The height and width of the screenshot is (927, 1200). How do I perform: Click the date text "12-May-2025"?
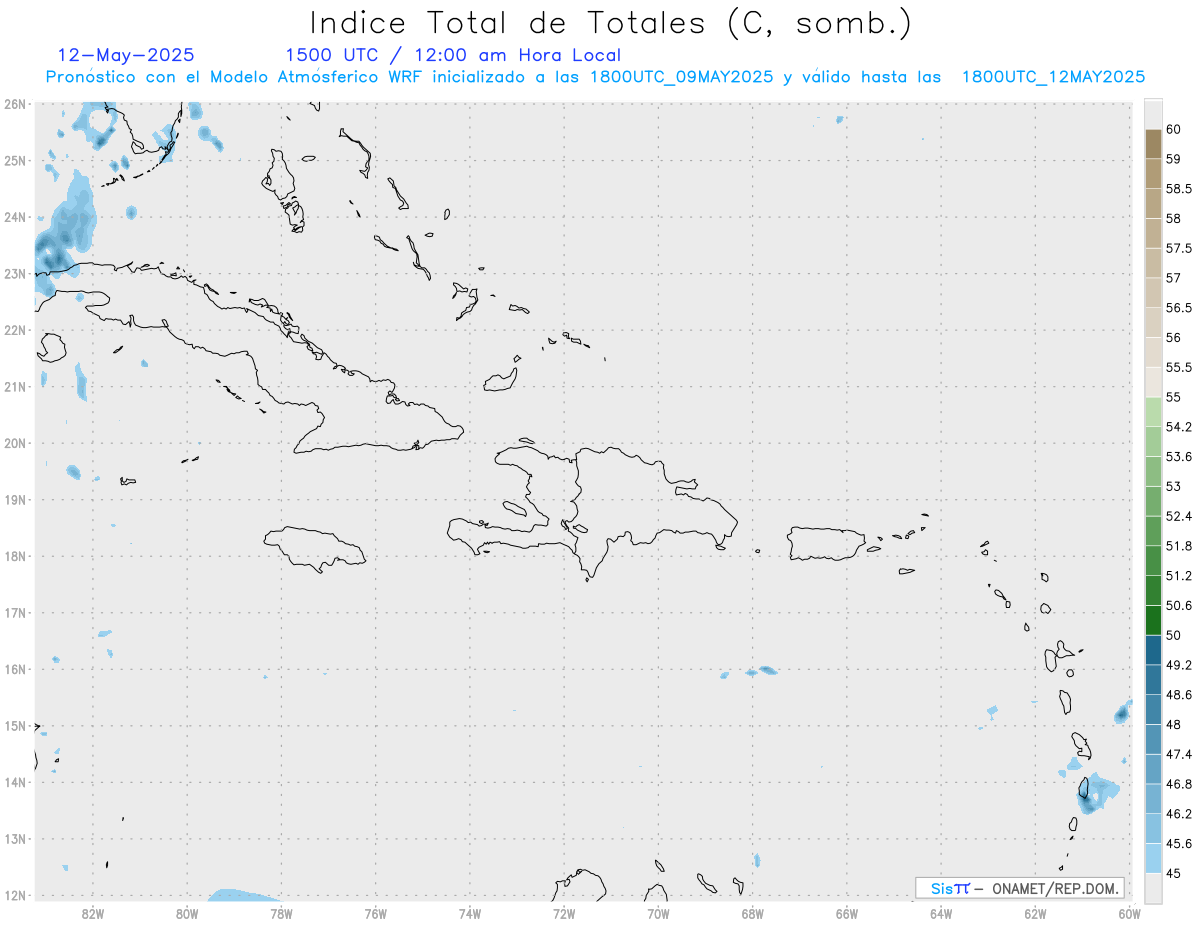click(126, 55)
